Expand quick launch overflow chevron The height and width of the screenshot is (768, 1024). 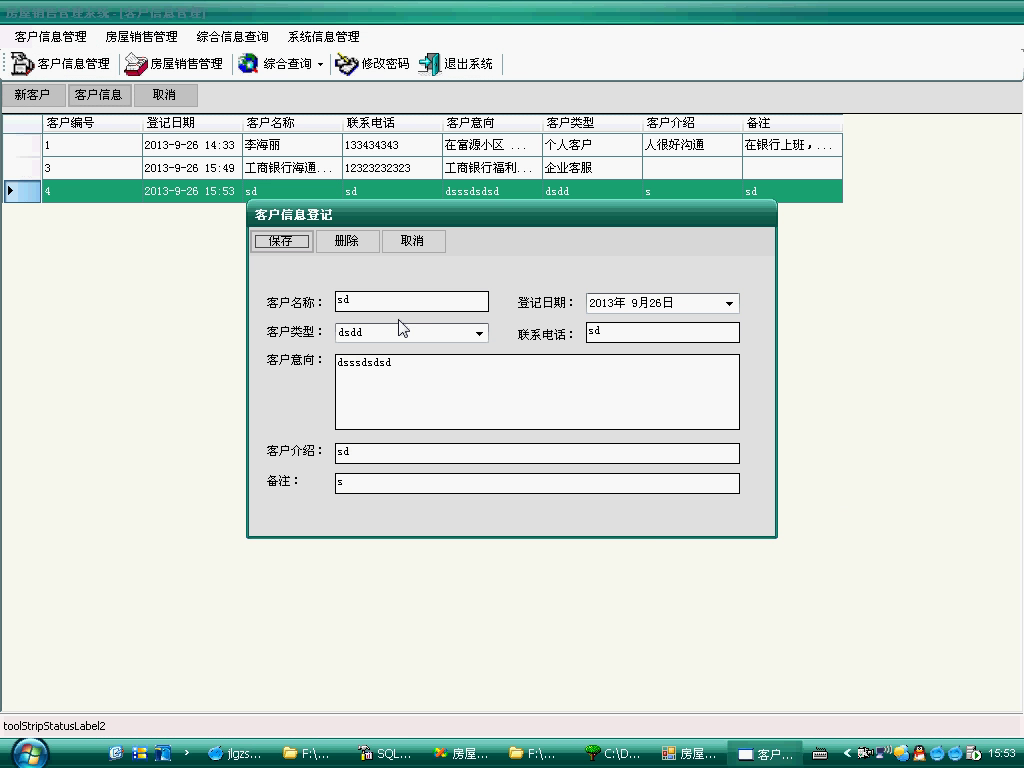(187, 753)
